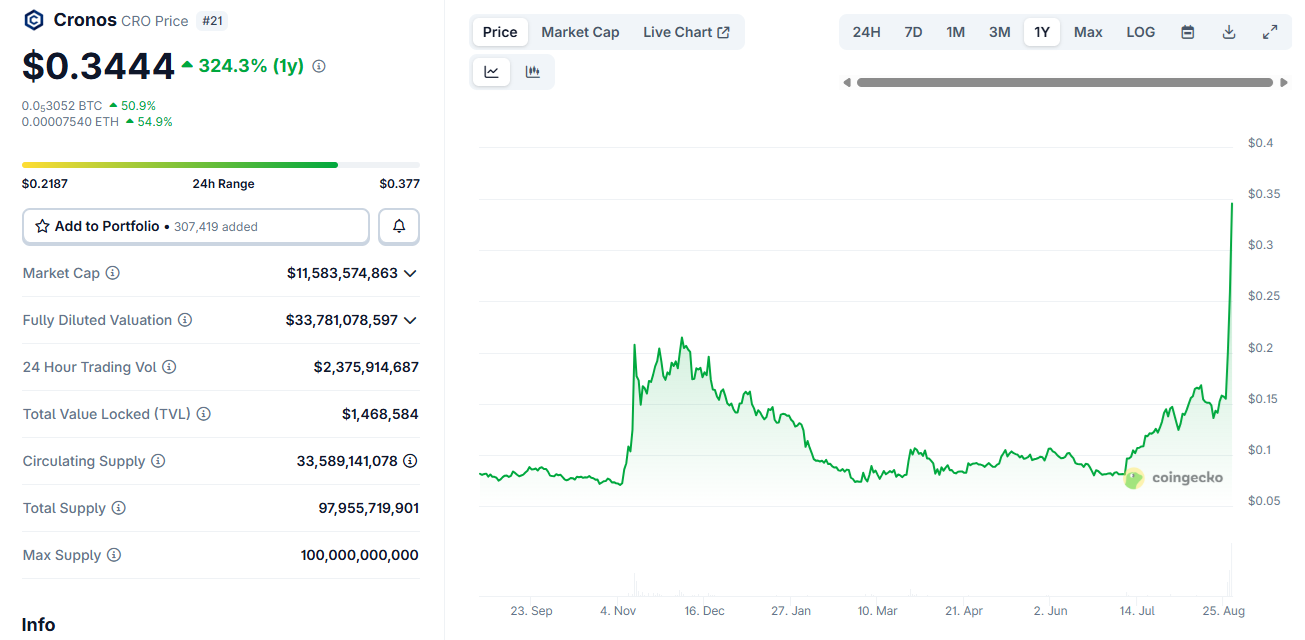Download chart data with download icon
The height and width of the screenshot is (640, 1305).
point(1229,32)
